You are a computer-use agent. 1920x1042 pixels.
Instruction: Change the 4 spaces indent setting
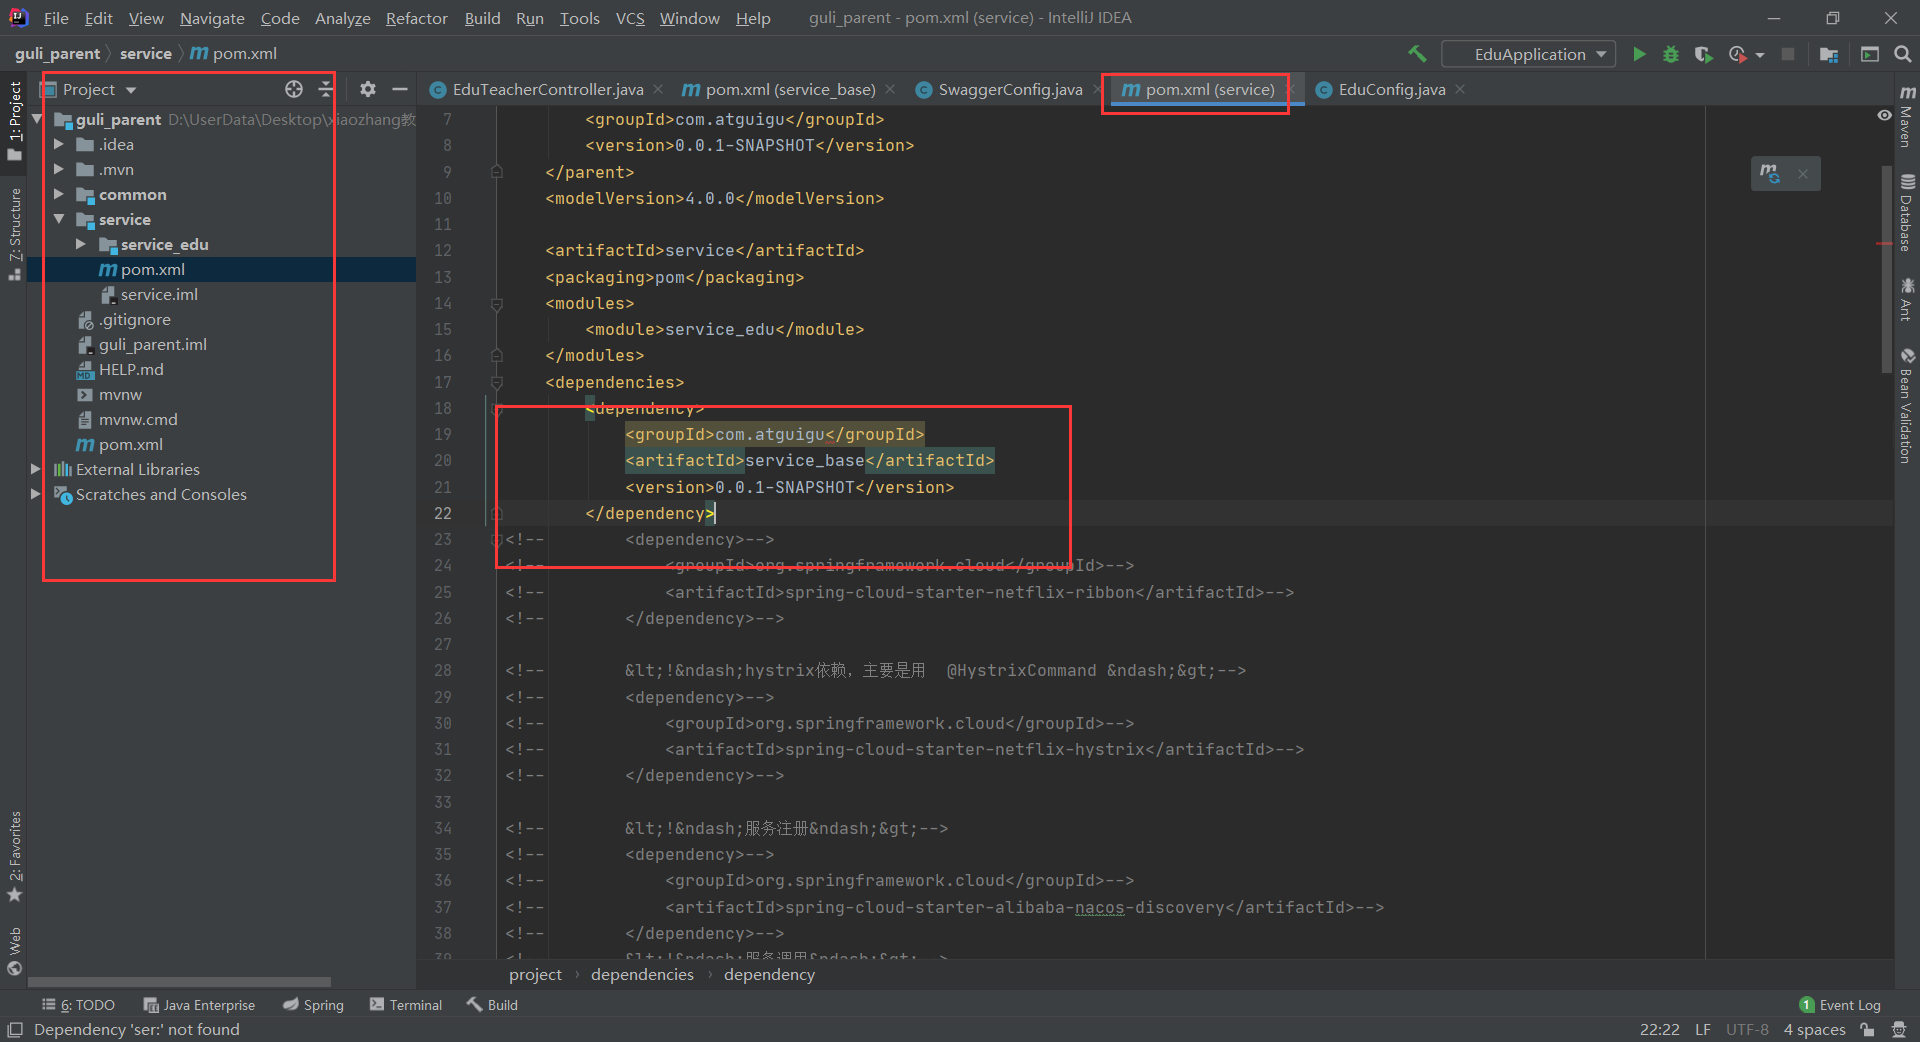(1814, 1030)
